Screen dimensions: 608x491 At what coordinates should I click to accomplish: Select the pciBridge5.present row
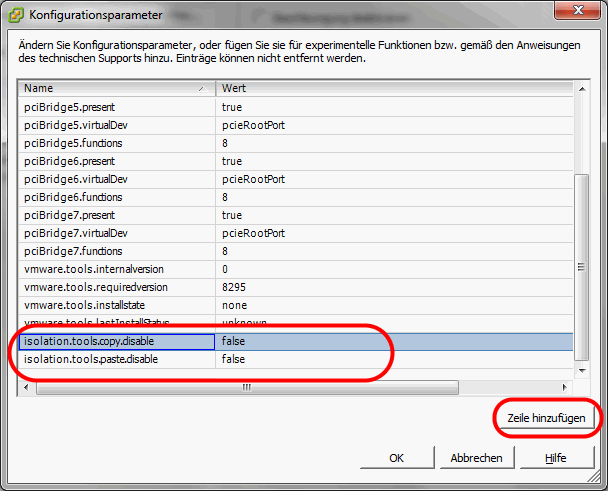coord(116,107)
